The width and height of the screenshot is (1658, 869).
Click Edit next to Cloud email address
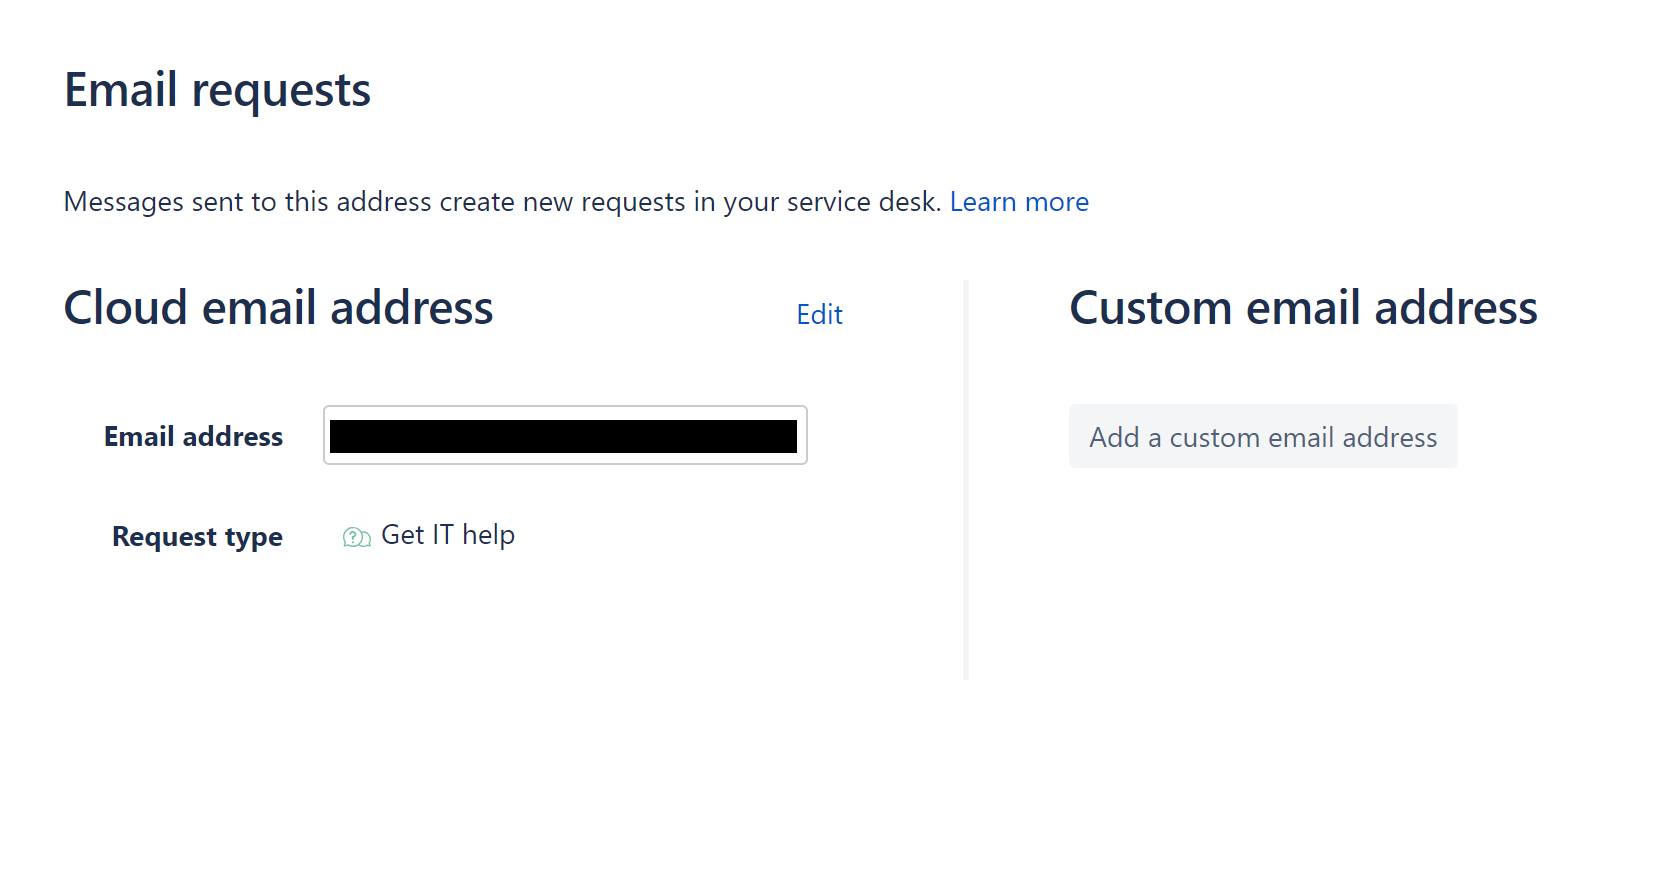point(819,315)
